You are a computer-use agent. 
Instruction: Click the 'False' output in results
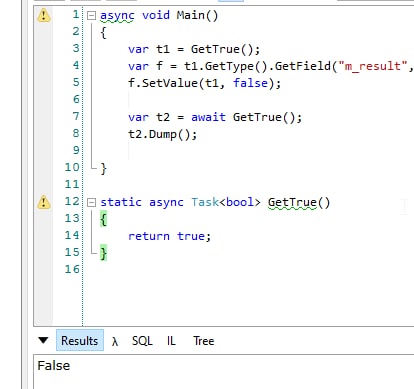(54, 366)
